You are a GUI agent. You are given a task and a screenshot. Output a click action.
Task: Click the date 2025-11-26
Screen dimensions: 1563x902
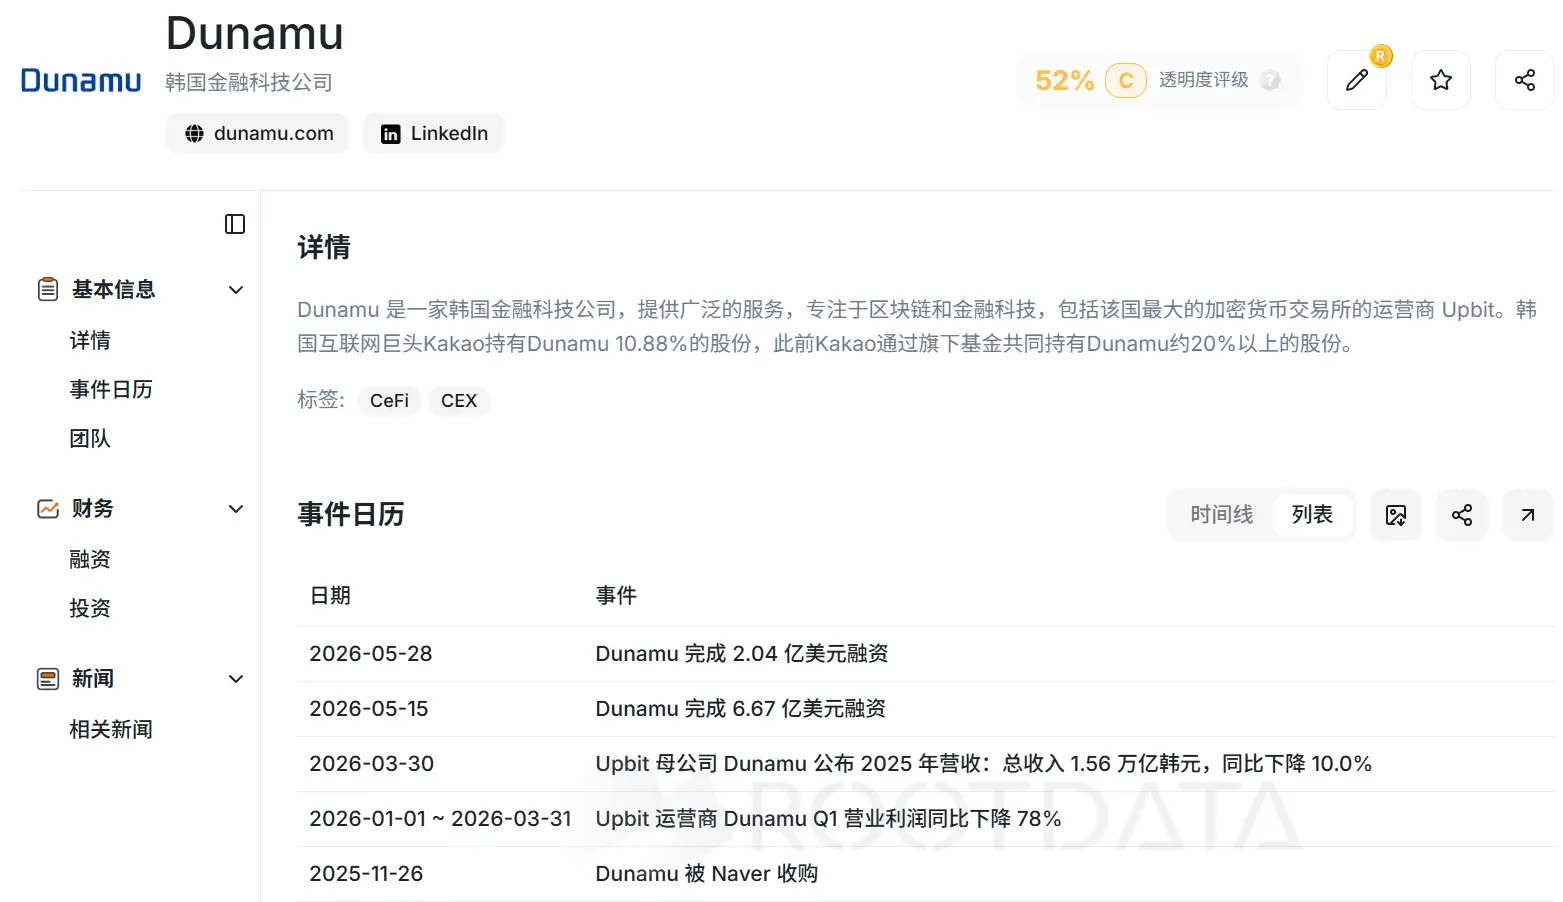pyautogui.click(x=367, y=874)
